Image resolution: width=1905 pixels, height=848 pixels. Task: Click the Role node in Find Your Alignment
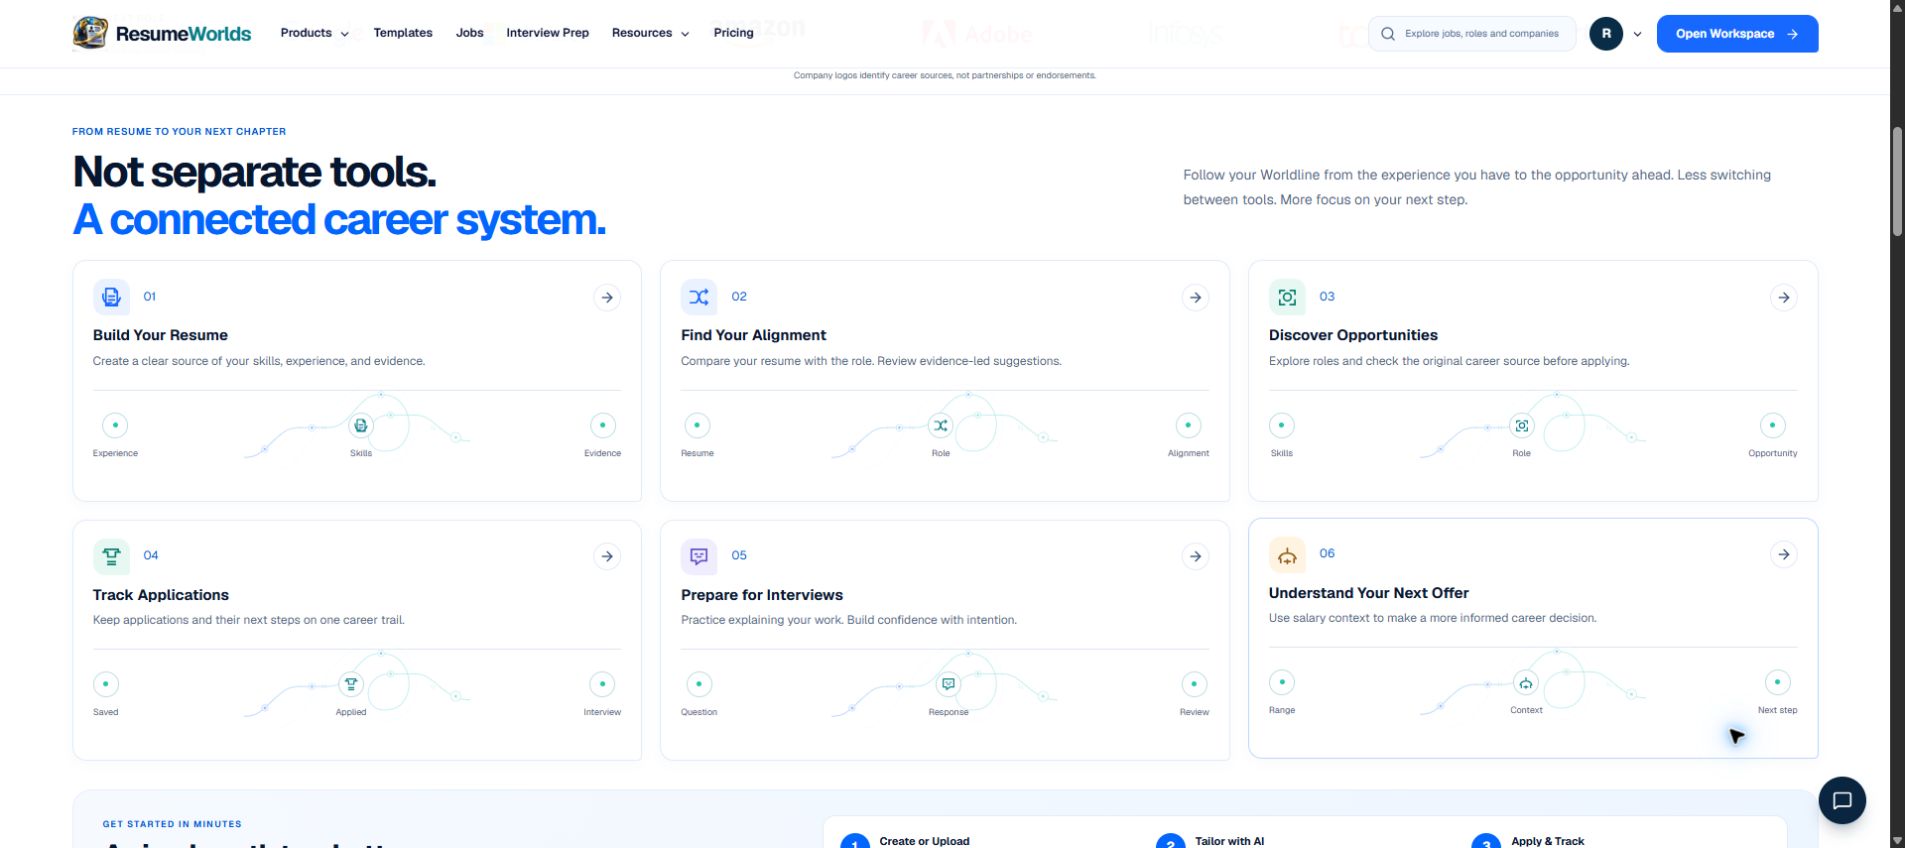pos(941,426)
